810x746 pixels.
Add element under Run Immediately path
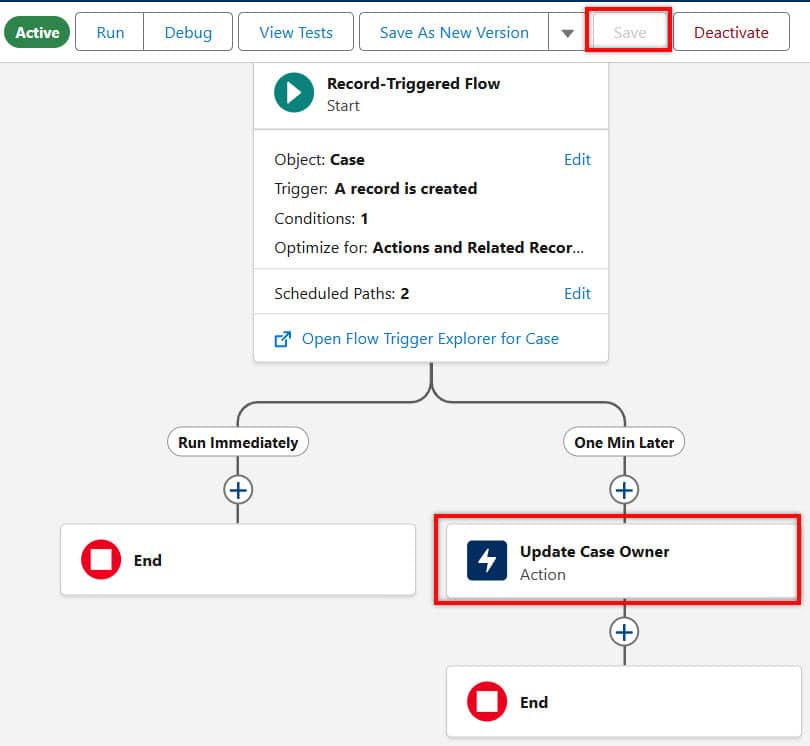tap(238, 490)
